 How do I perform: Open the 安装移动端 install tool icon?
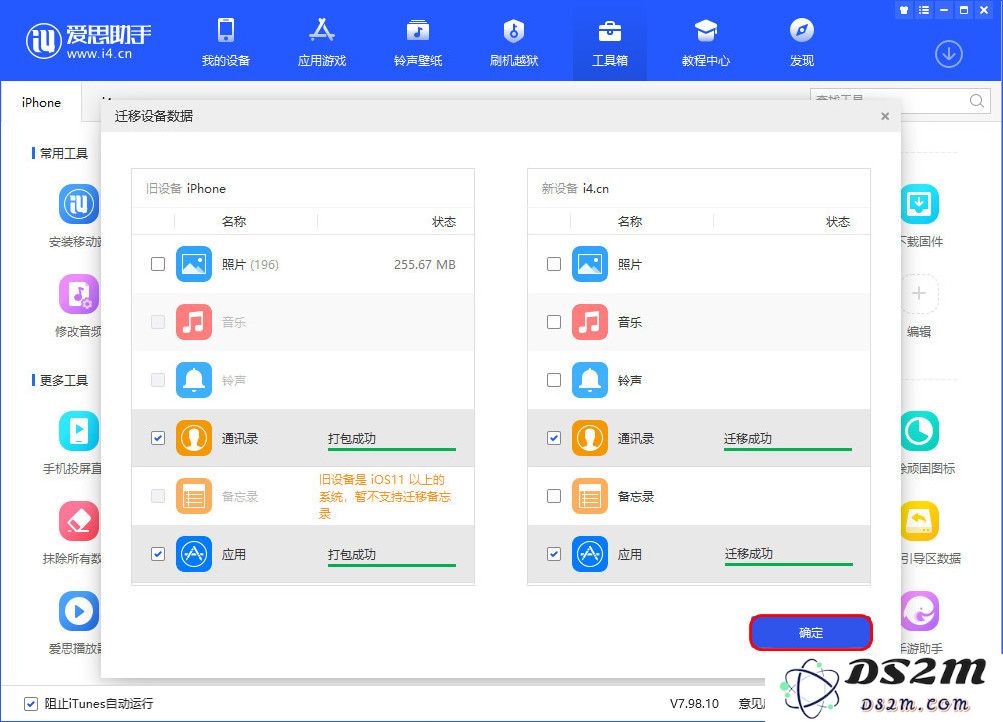79,204
